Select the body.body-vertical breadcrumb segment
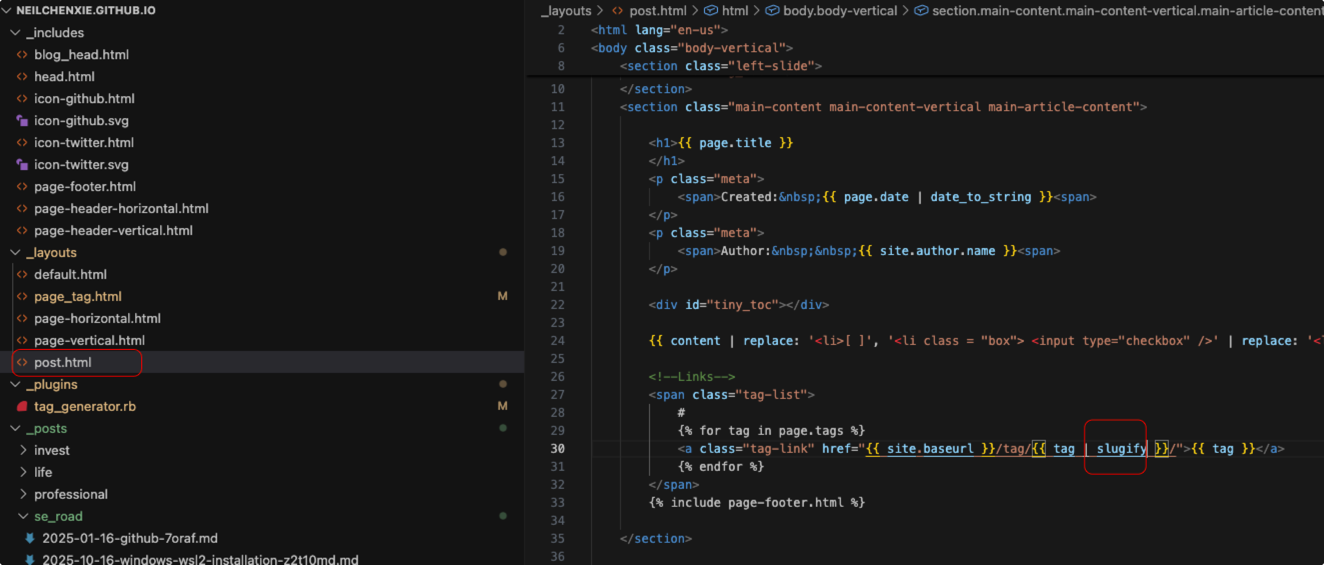Image resolution: width=1324 pixels, height=565 pixels. tap(839, 10)
